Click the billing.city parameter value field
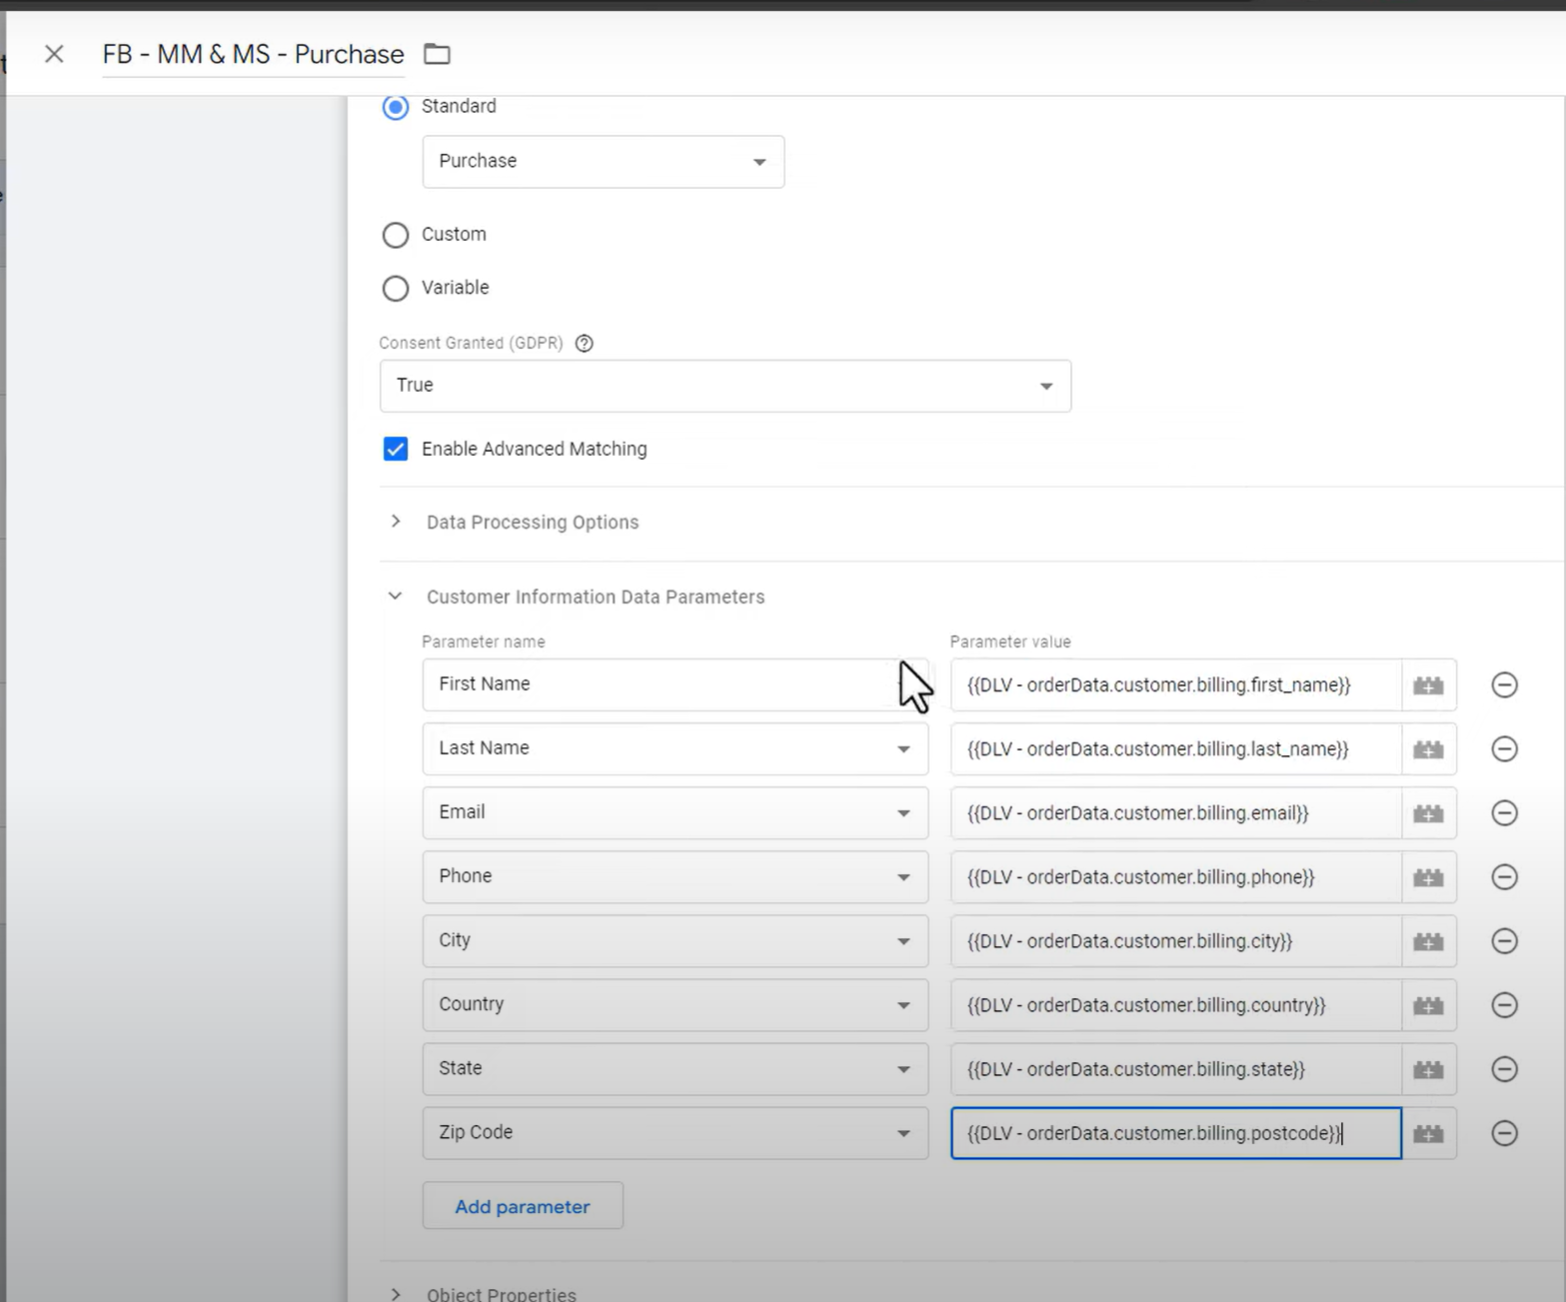Screen dimensions: 1566x1302 pos(1175,941)
